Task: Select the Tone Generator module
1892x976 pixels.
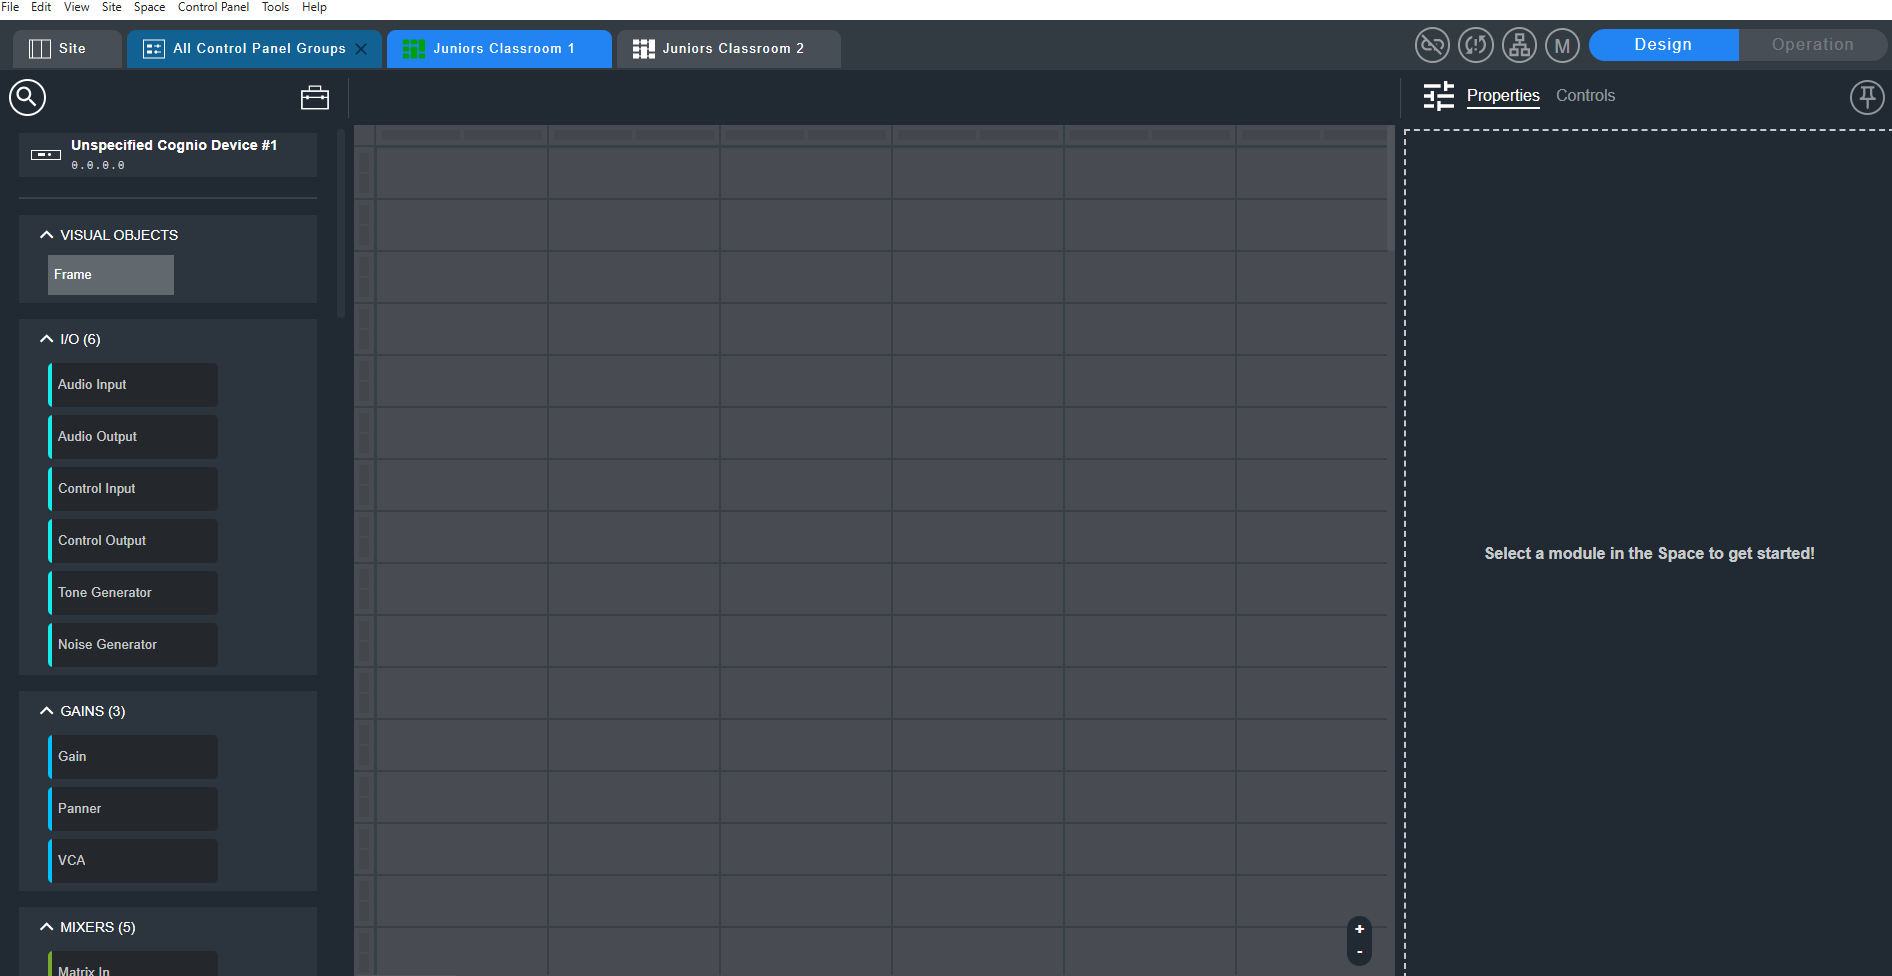Action: click(x=133, y=593)
